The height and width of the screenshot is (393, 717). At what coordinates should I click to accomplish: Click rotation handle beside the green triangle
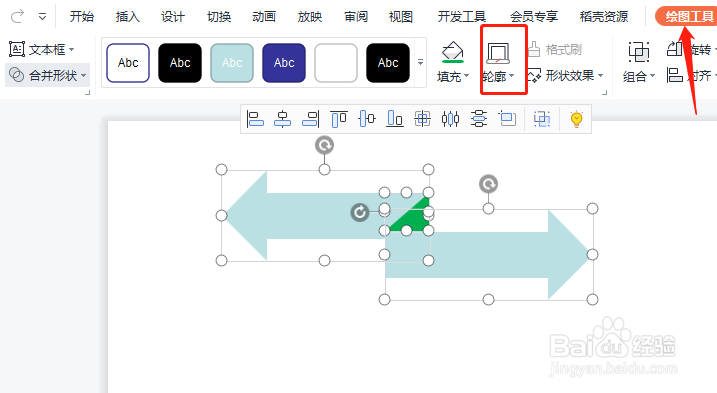point(360,212)
